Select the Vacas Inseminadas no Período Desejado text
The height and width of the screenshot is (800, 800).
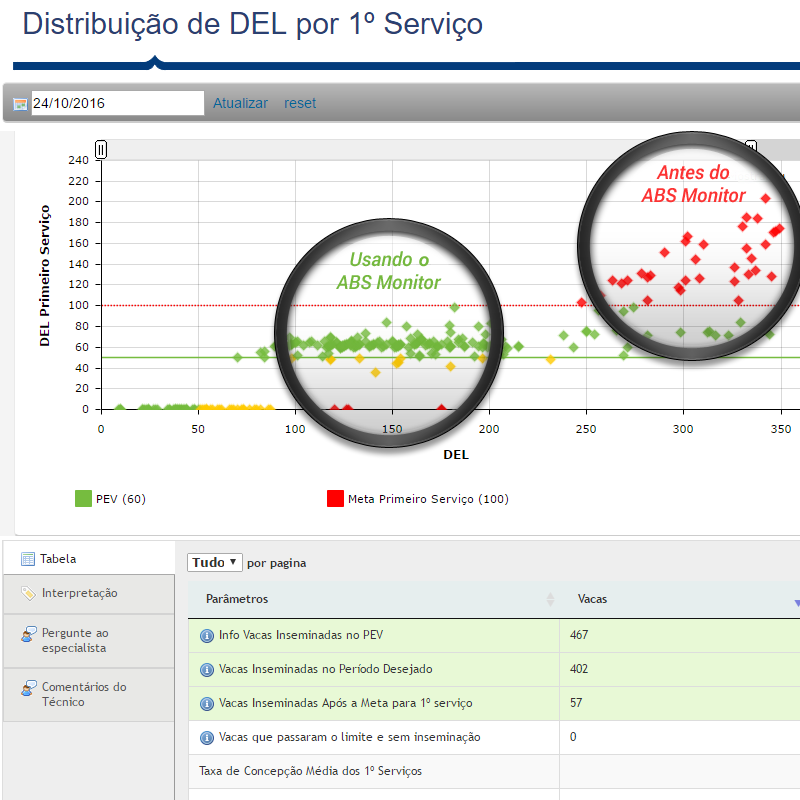[326, 669]
